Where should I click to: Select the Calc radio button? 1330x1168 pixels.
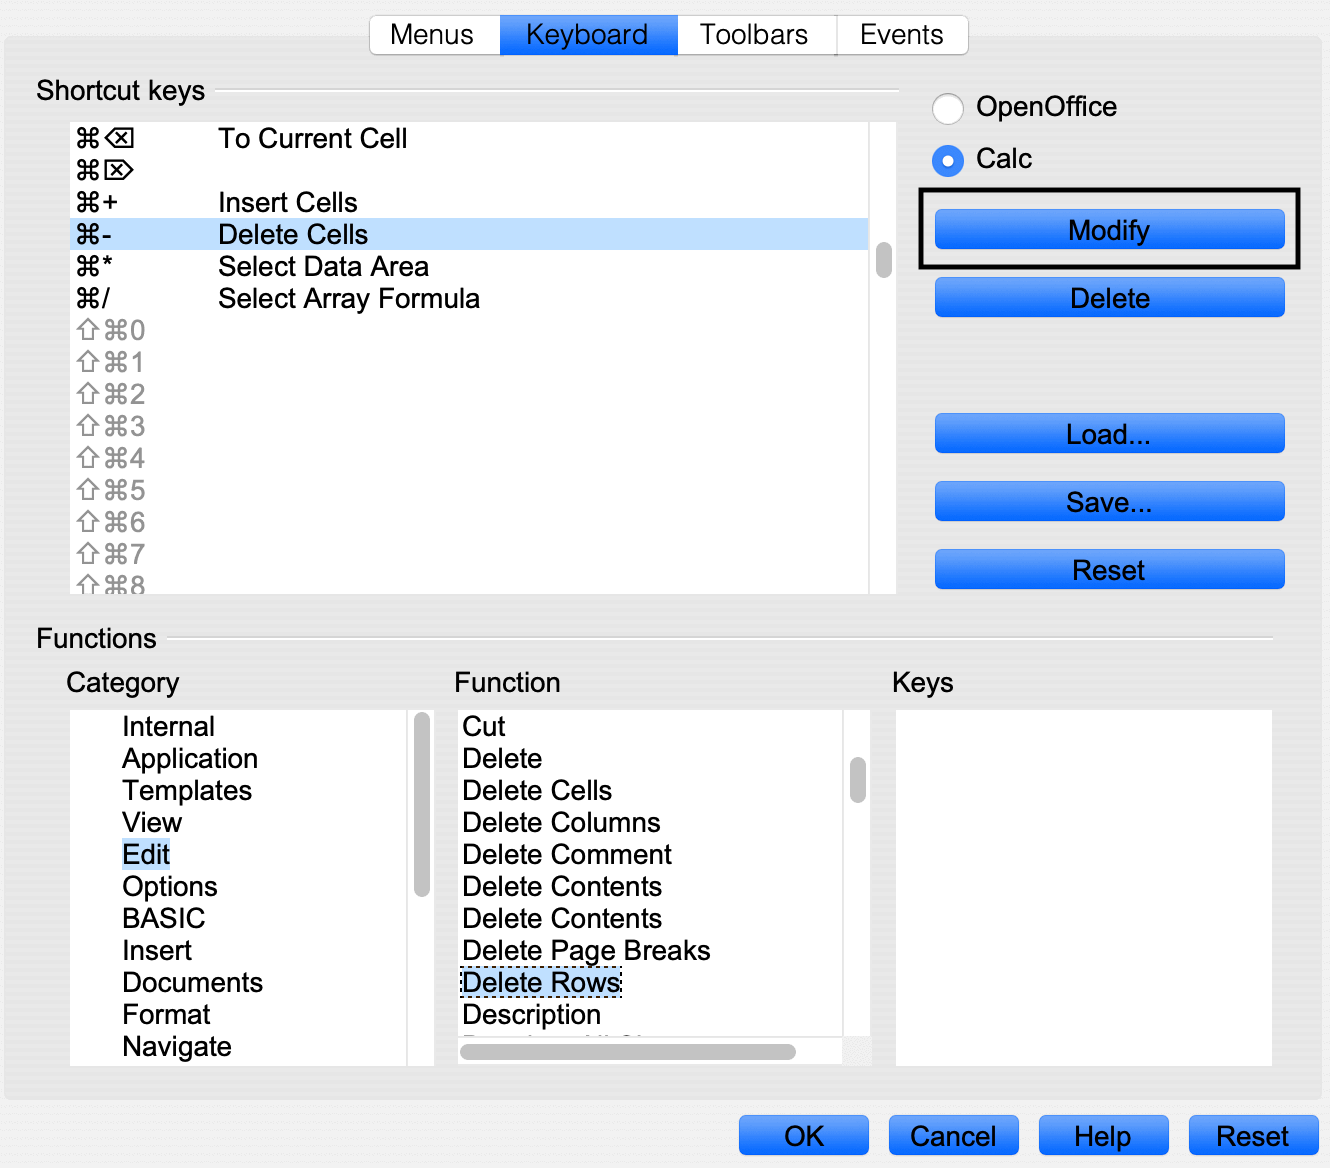pos(948,160)
